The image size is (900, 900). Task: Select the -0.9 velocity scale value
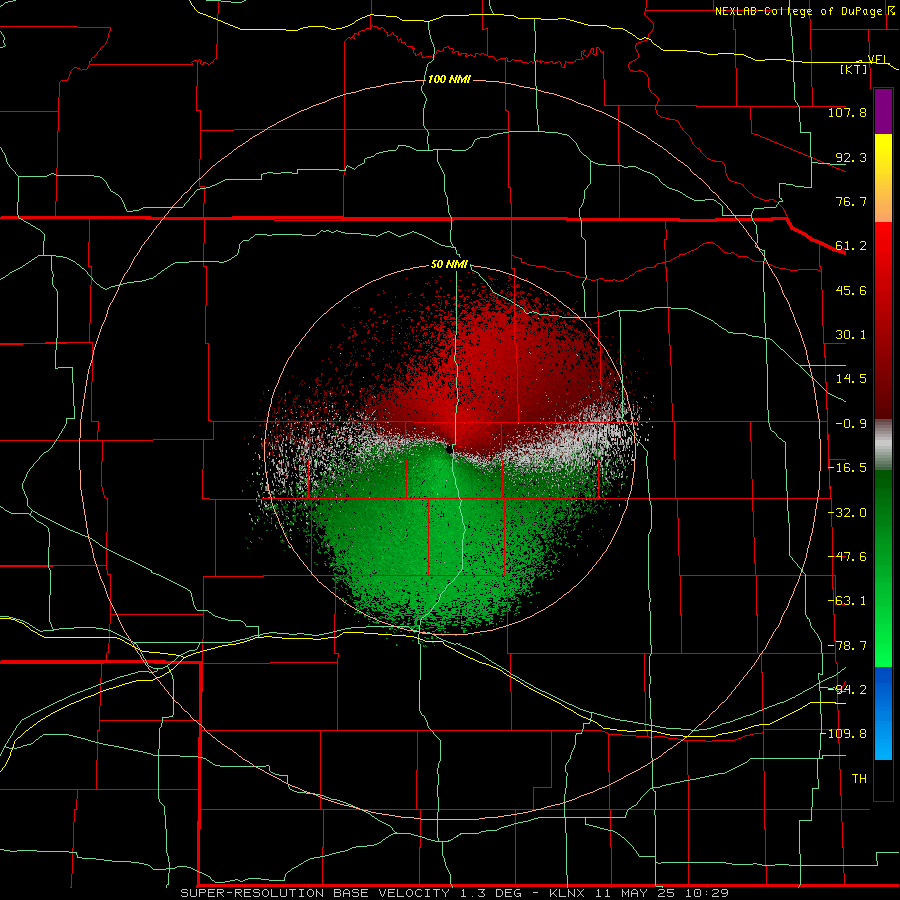pyautogui.click(x=851, y=424)
